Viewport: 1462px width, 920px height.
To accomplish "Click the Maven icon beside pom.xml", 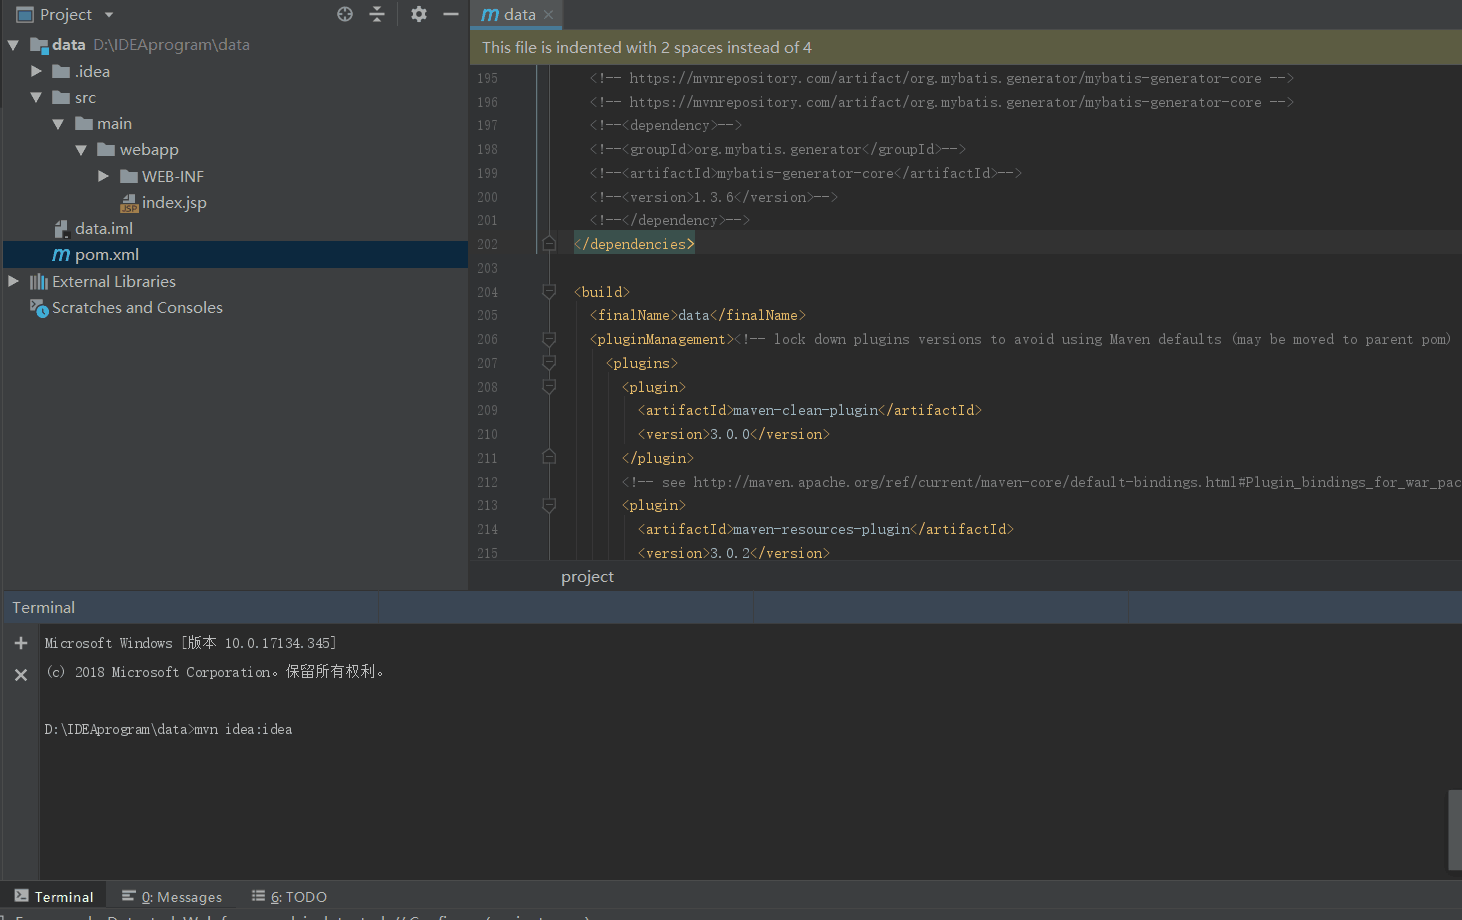I will (61, 255).
